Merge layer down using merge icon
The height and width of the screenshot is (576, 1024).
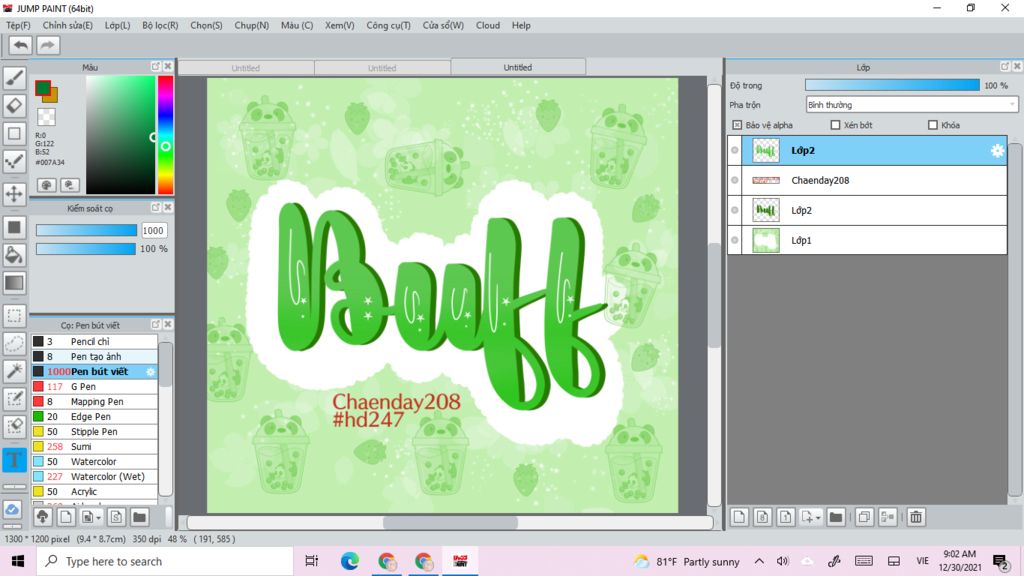tap(888, 517)
